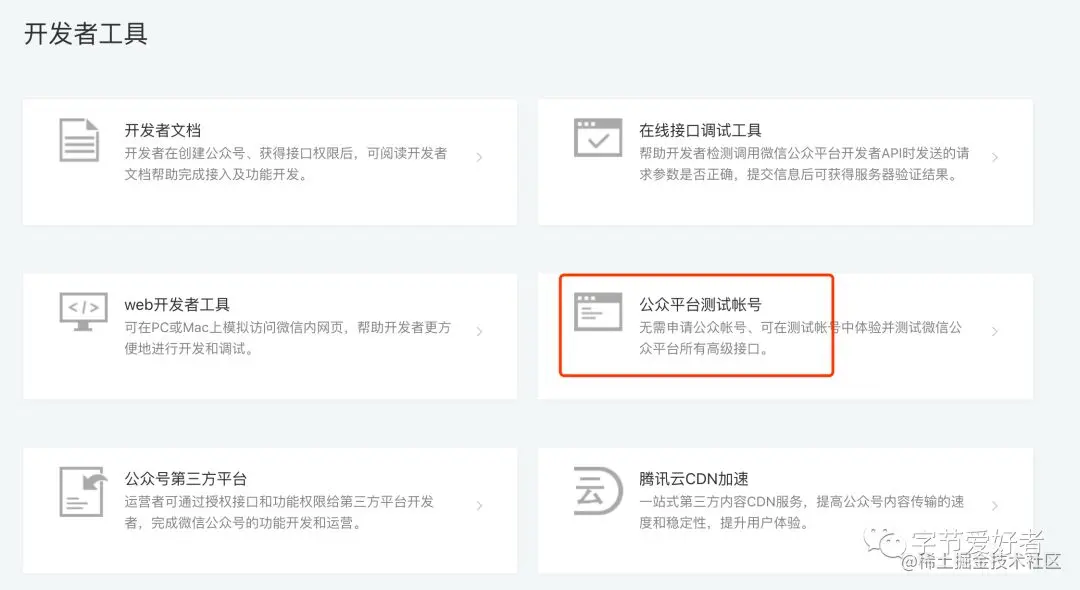The image size is (1080, 590).
Task: Select the 在线接口调试工具 checkmark icon
Action: tap(597, 137)
